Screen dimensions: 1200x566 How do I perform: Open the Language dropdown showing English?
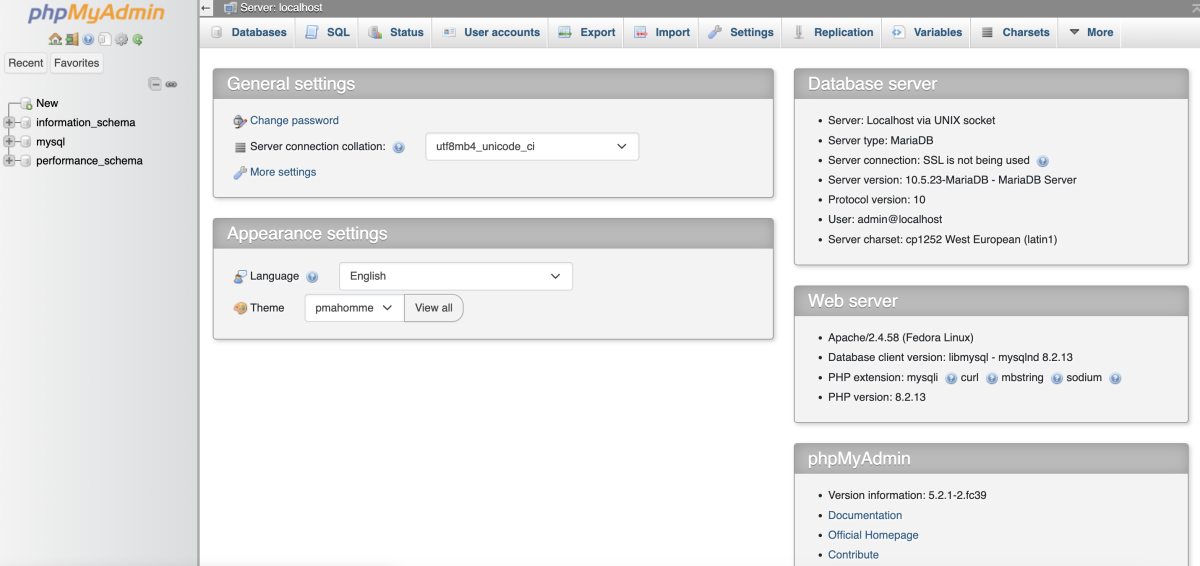point(455,276)
